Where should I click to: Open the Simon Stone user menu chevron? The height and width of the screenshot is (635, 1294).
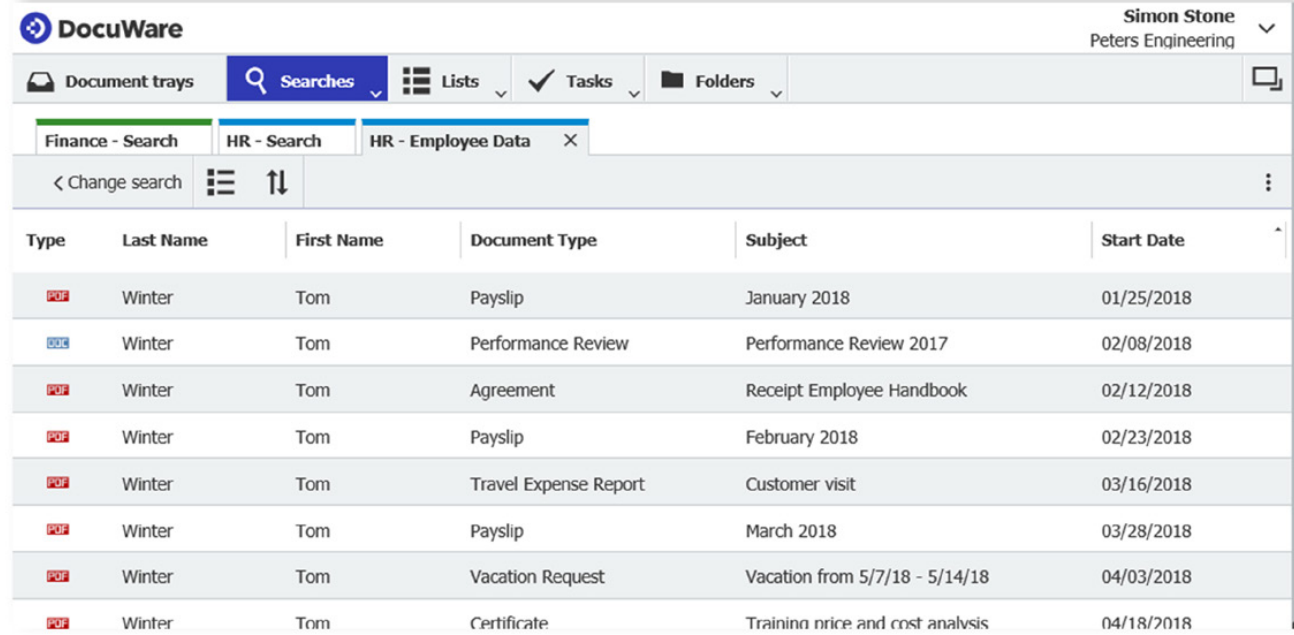tap(1267, 28)
